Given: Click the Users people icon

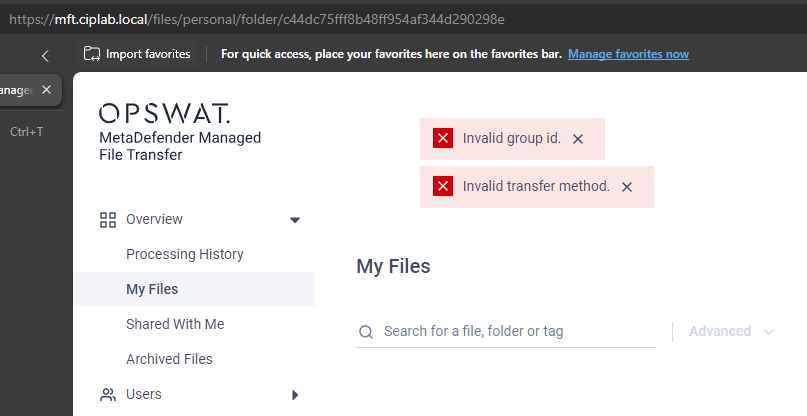Looking at the screenshot, I should [x=108, y=395].
